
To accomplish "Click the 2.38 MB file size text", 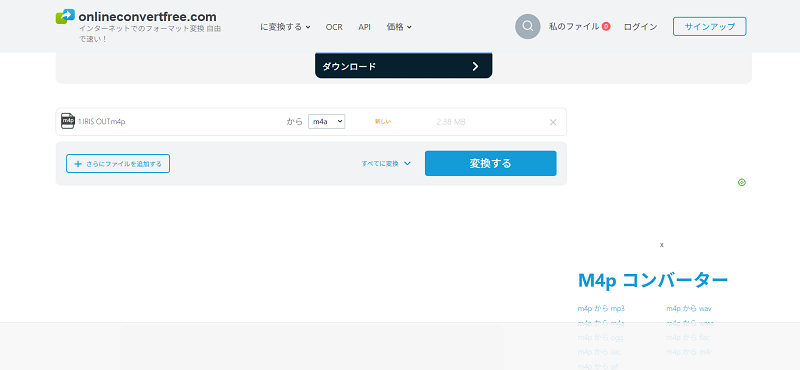I will click(x=451, y=122).
